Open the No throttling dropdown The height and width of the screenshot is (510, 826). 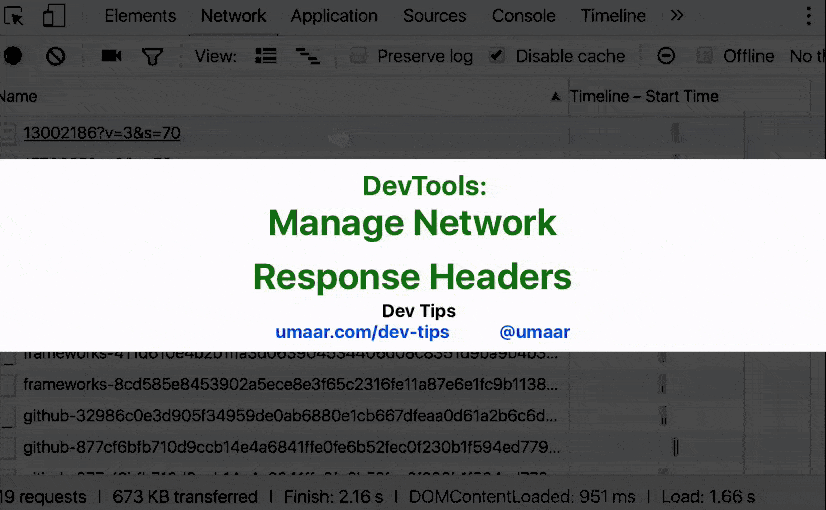807,56
